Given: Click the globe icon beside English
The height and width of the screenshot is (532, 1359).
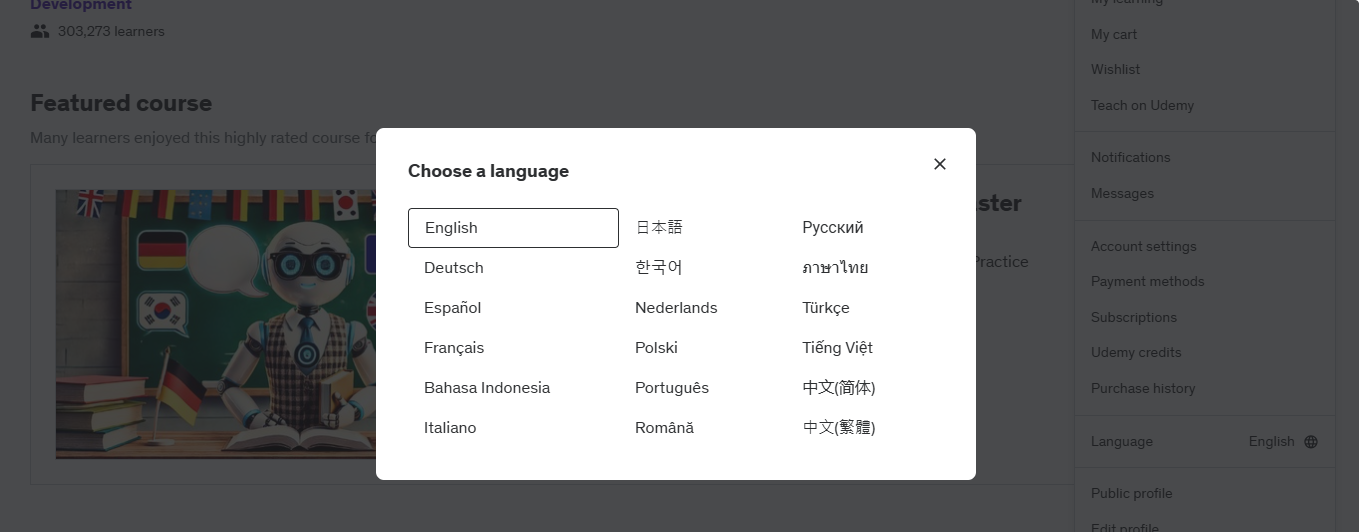Looking at the screenshot, I should click(1311, 441).
